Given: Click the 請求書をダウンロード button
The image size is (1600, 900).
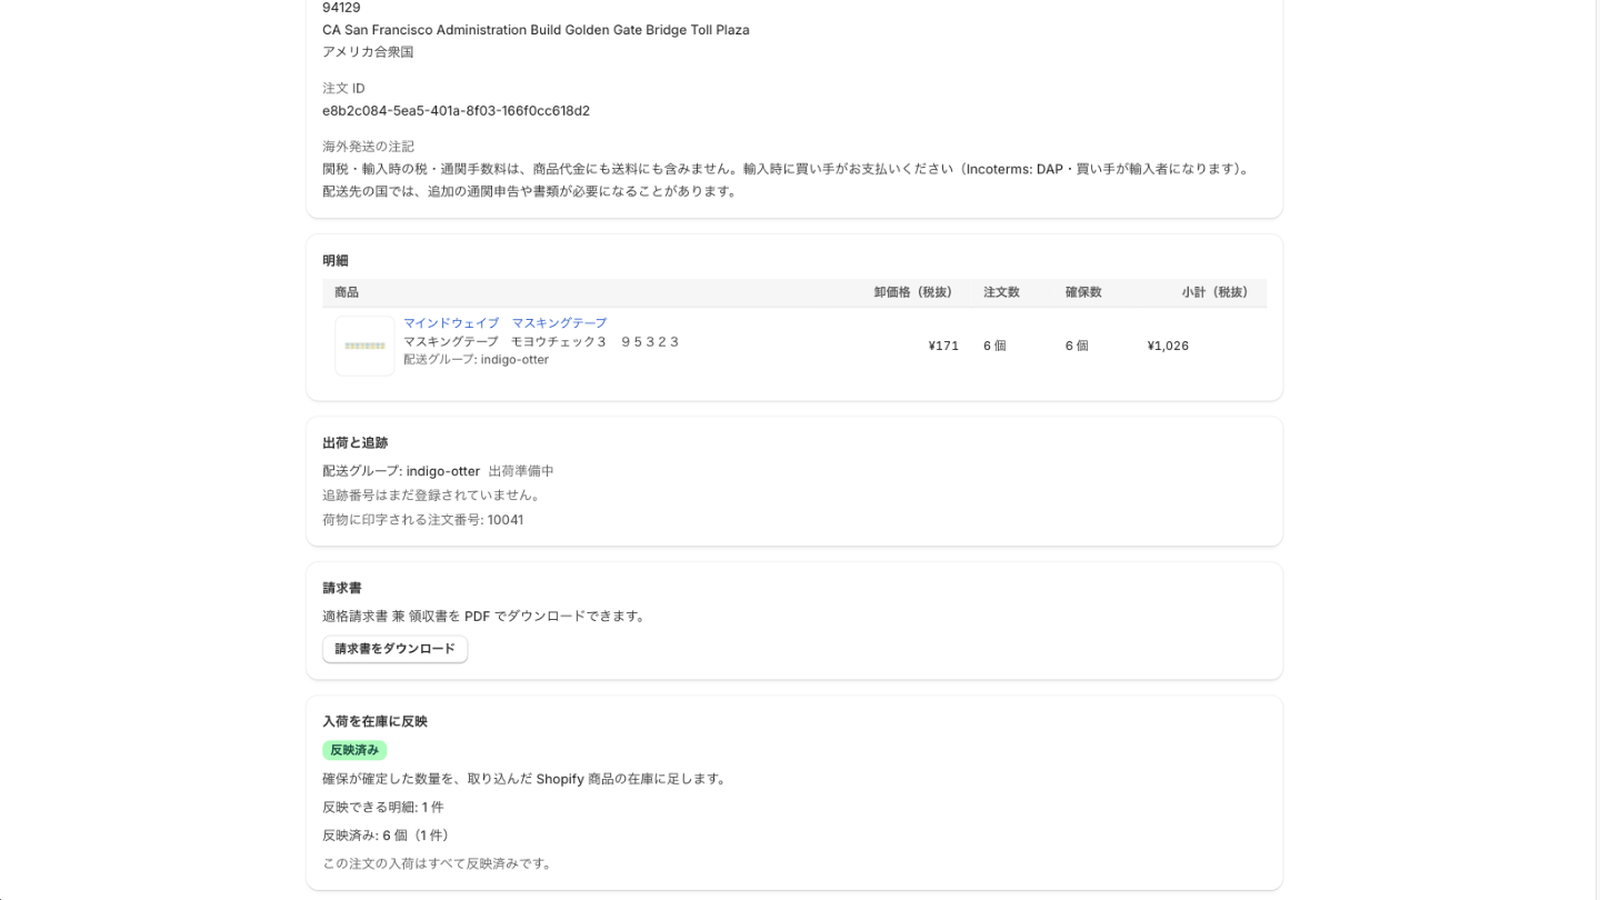Looking at the screenshot, I should coord(395,649).
